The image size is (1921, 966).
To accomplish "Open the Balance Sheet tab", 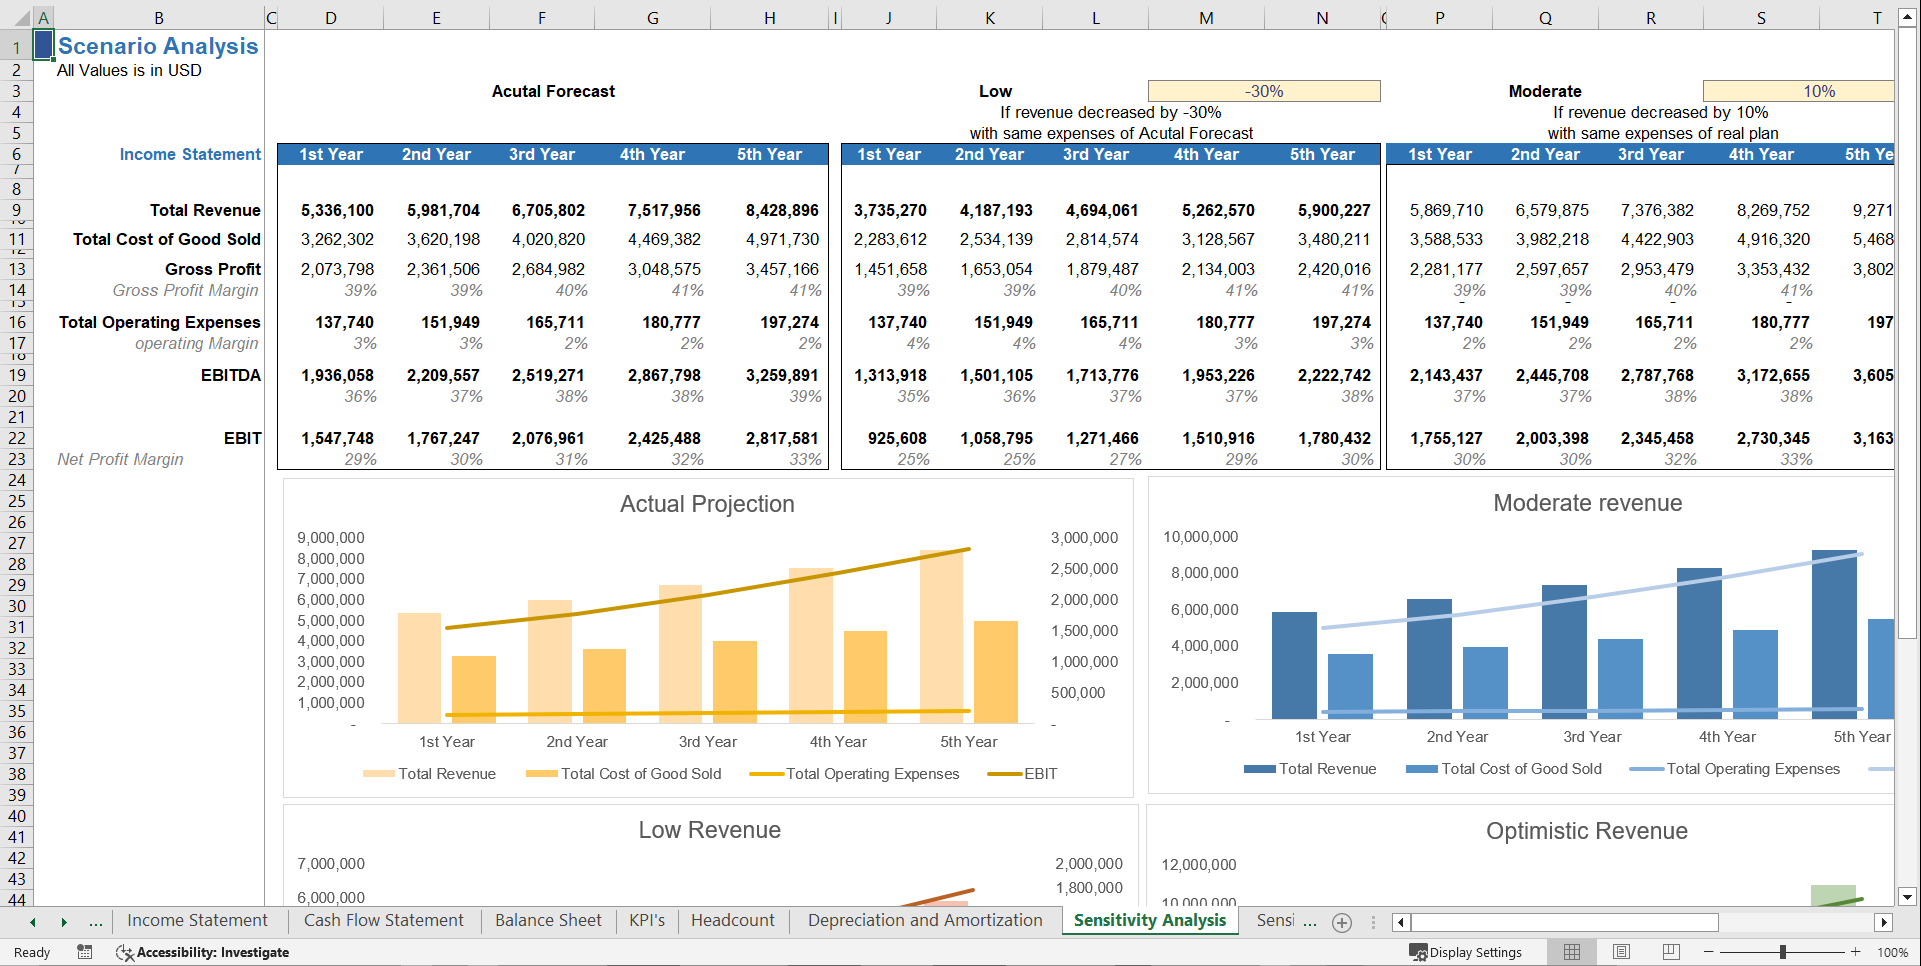I will pyautogui.click(x=548, y=920).
